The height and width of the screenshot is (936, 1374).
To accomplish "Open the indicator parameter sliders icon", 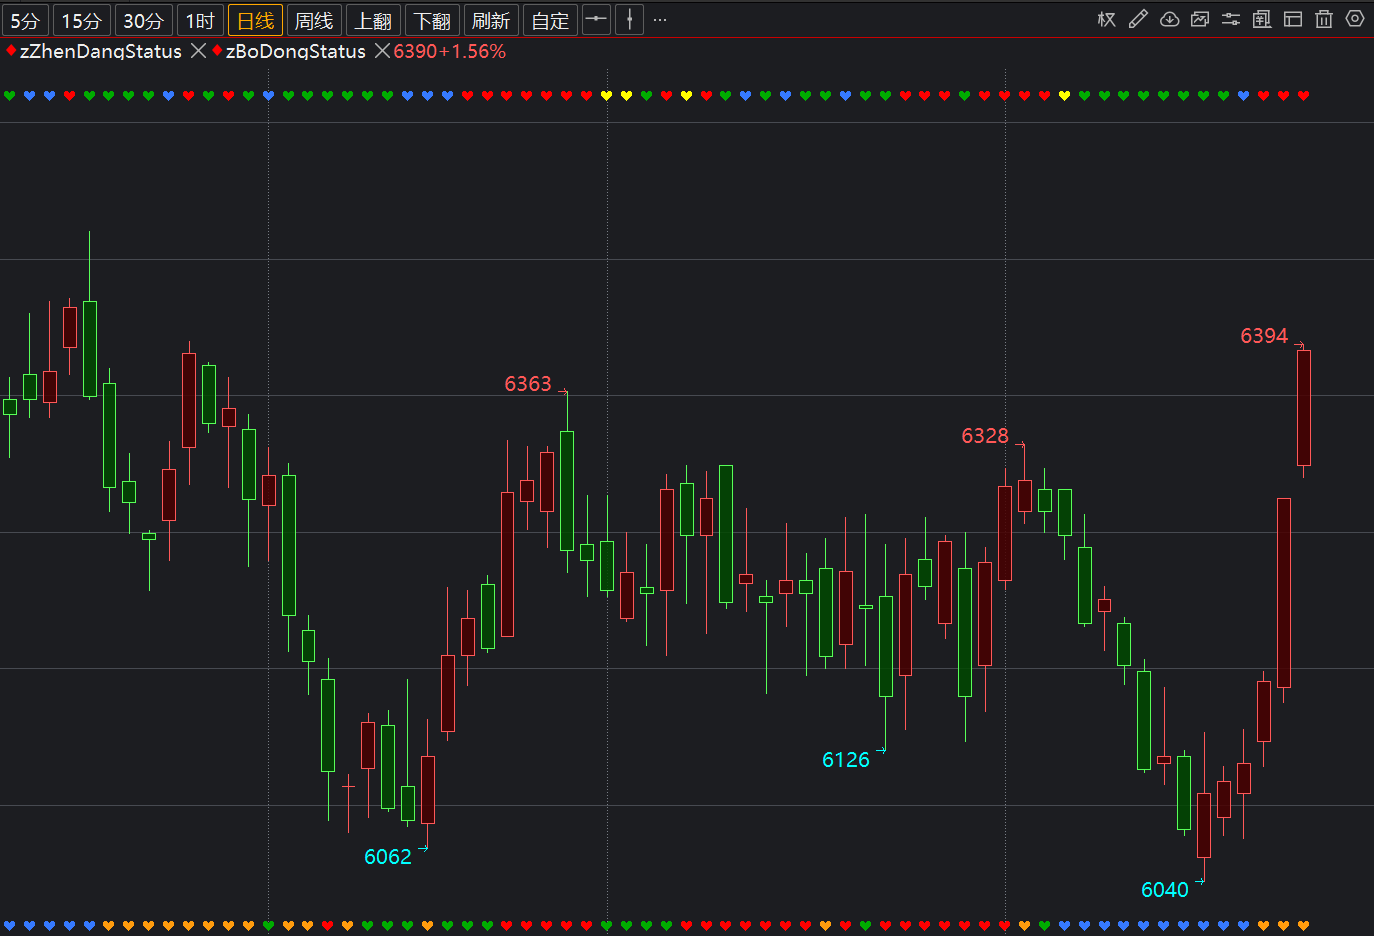I will click(1231, 19).
